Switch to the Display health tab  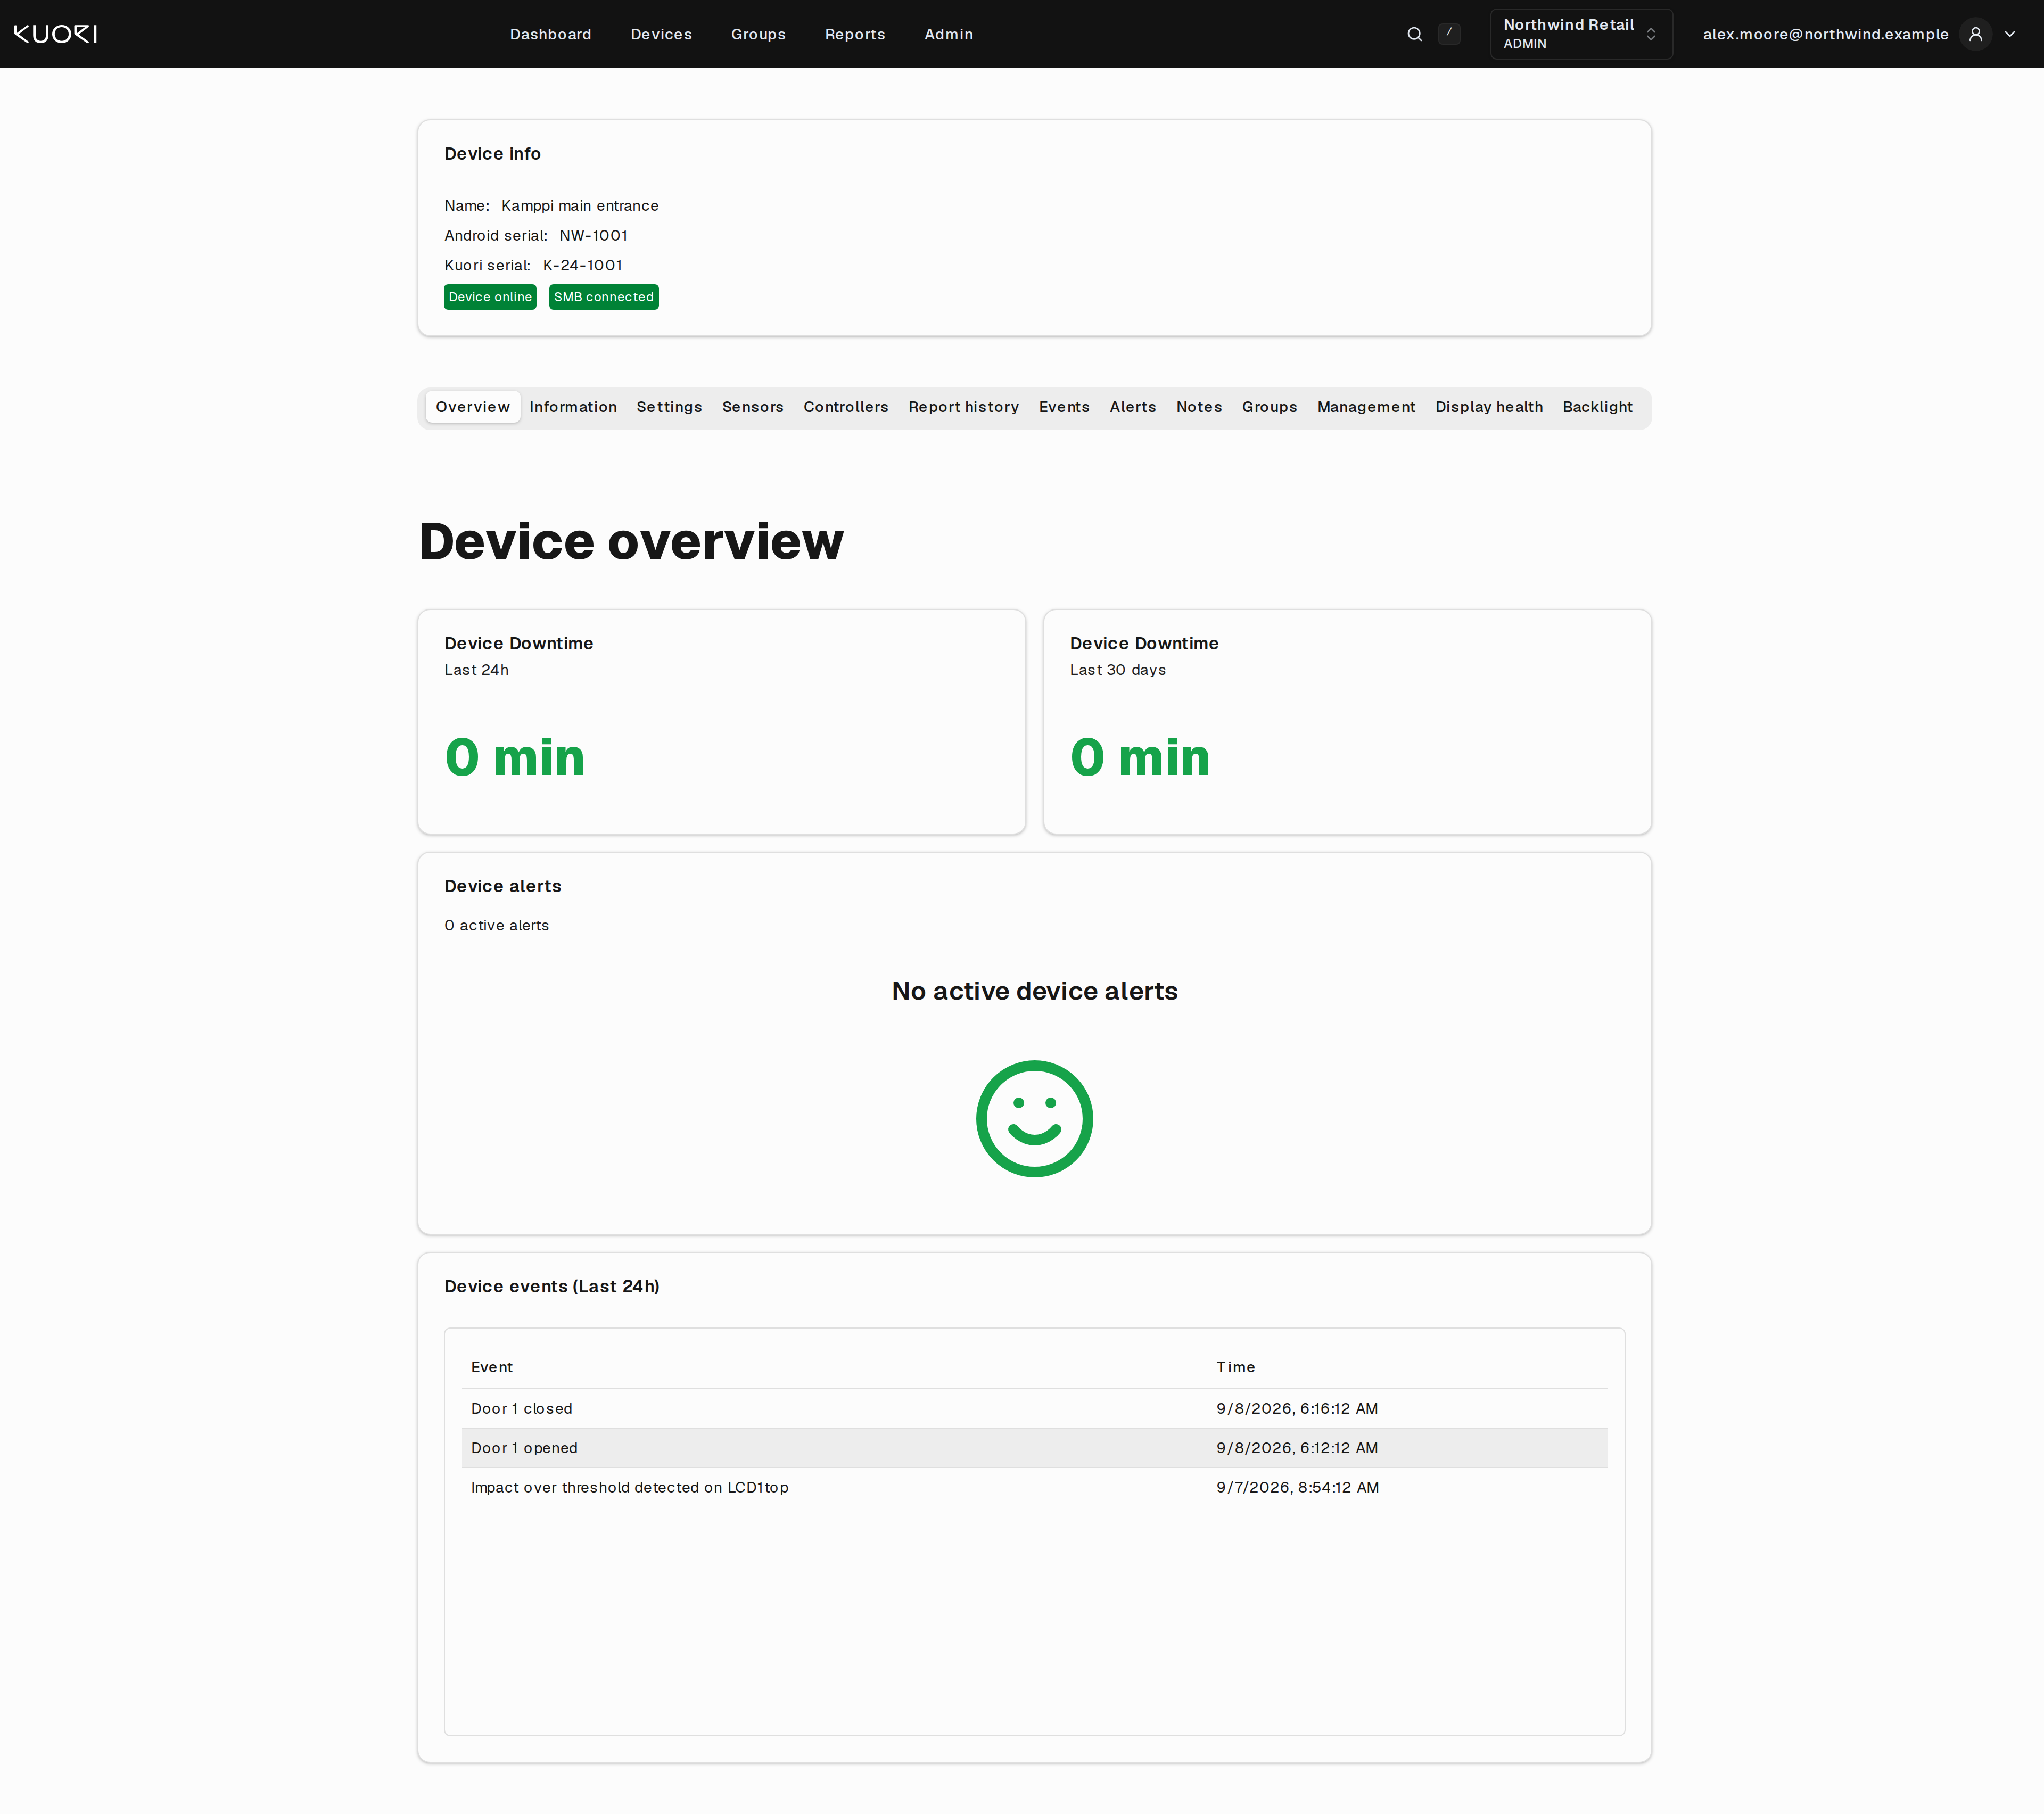(x=1488, y=407)
